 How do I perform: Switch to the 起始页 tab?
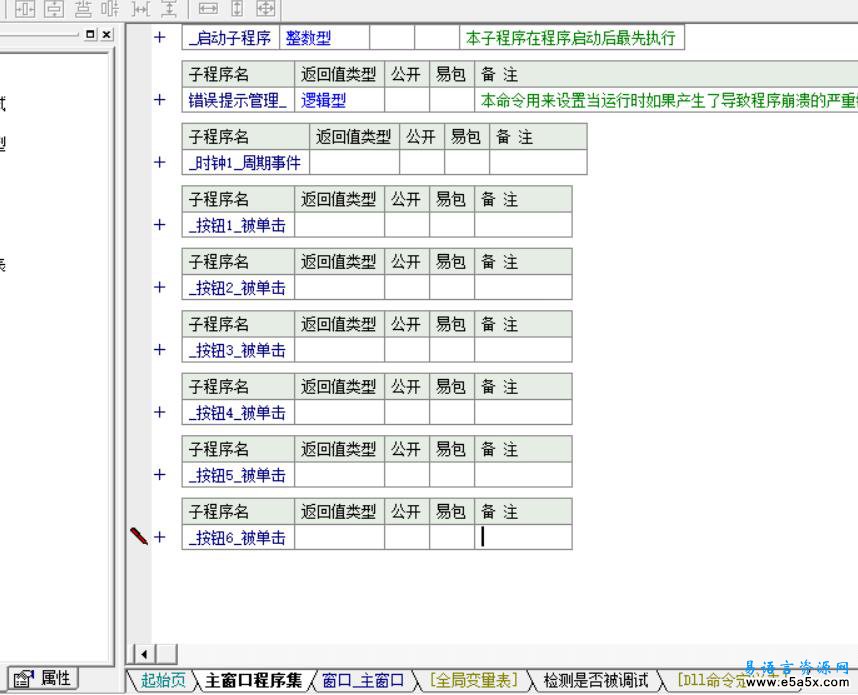click(x=162, y=681)
